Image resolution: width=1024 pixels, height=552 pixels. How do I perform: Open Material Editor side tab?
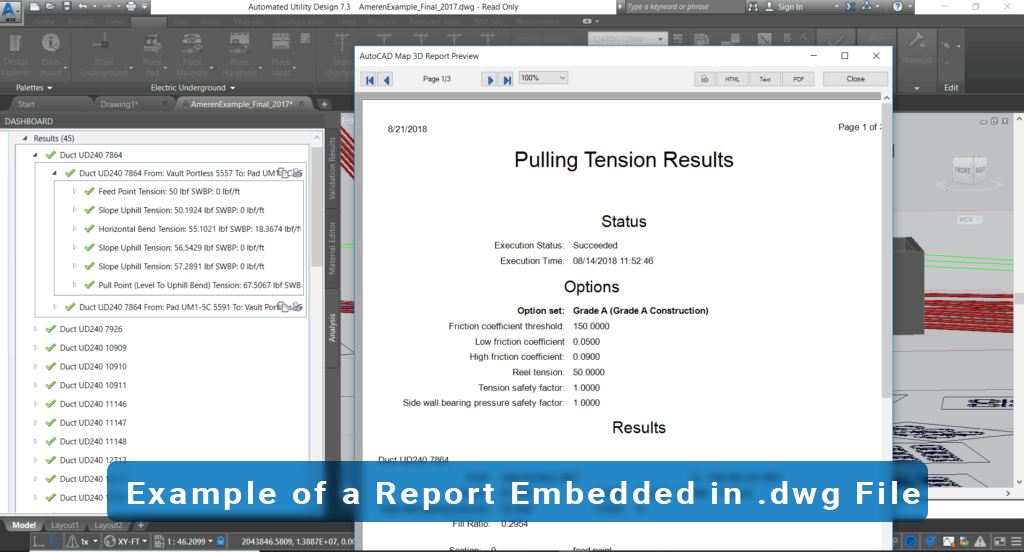[332, 248]
